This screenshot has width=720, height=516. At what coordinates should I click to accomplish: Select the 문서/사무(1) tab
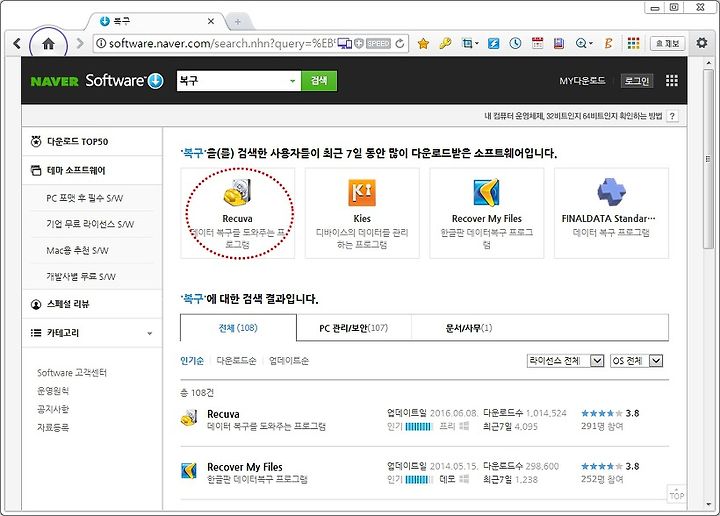click(469, 328)
